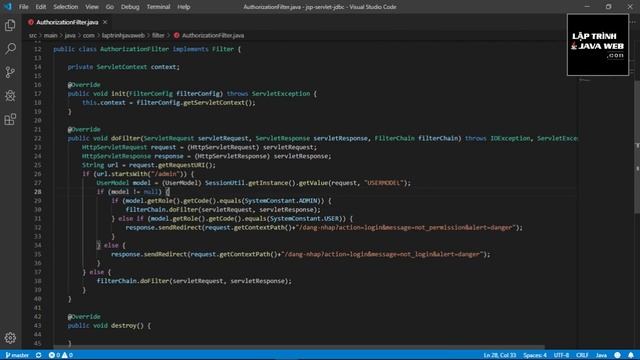This screenshot has width=640, height=360.
Task: Click the Java file icon in breadcrumb
Action: [x=177, y=36]
